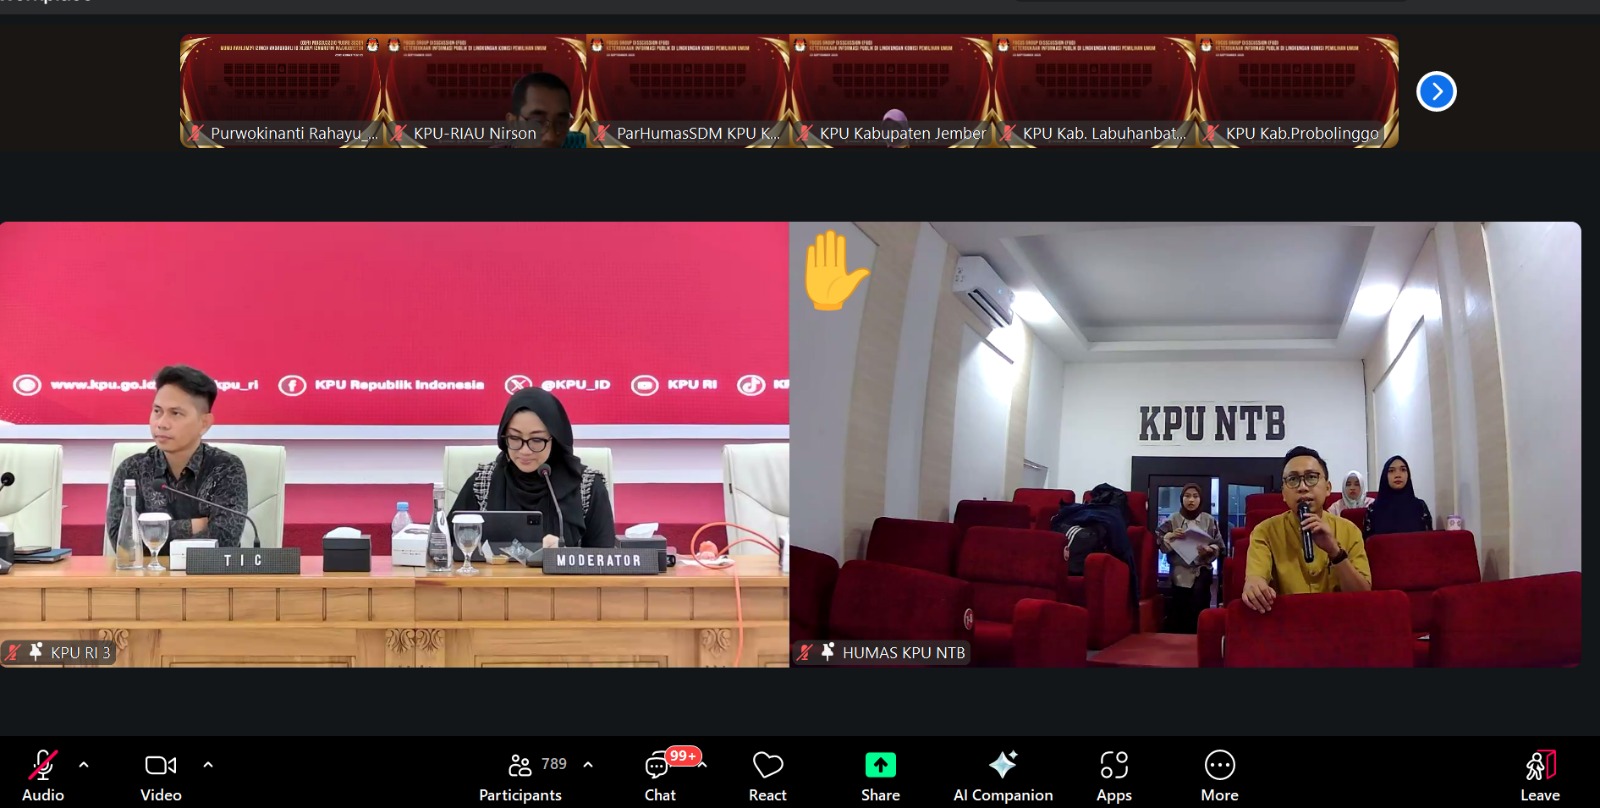Toggle the camera with the Video button

point(160,775)
